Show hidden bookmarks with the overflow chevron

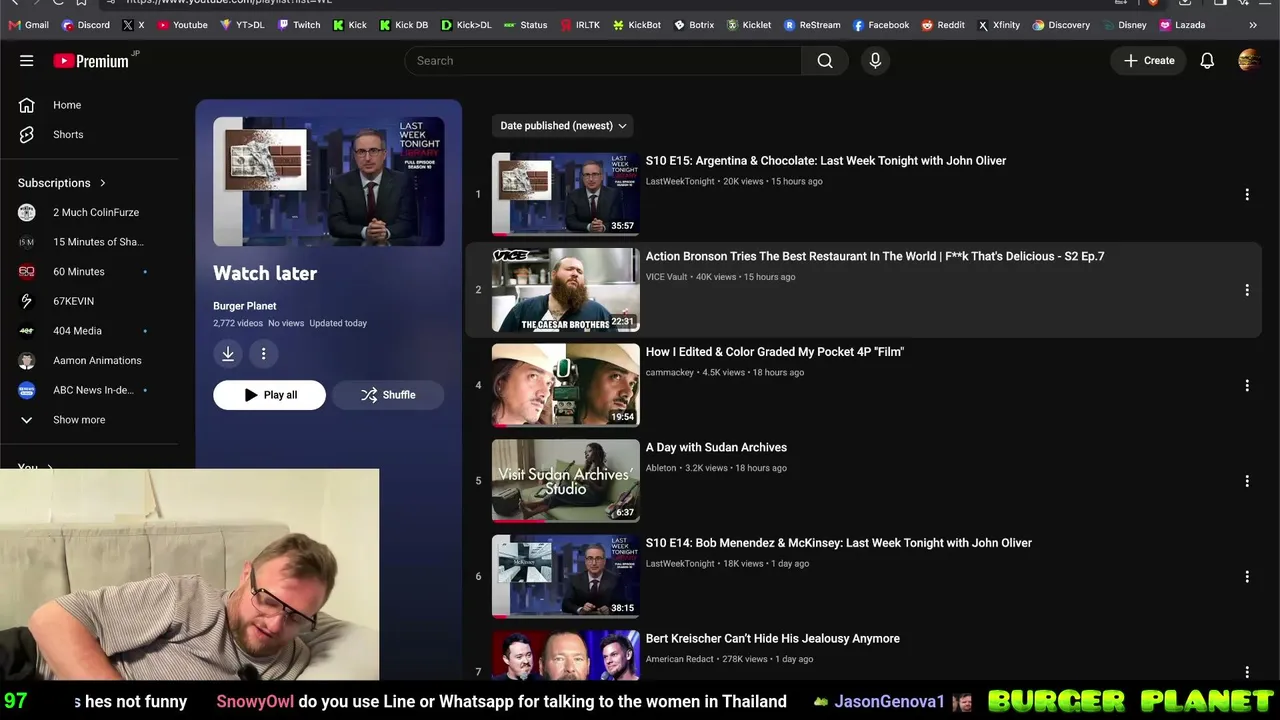pyautogui.click(x=1253, y=25)
